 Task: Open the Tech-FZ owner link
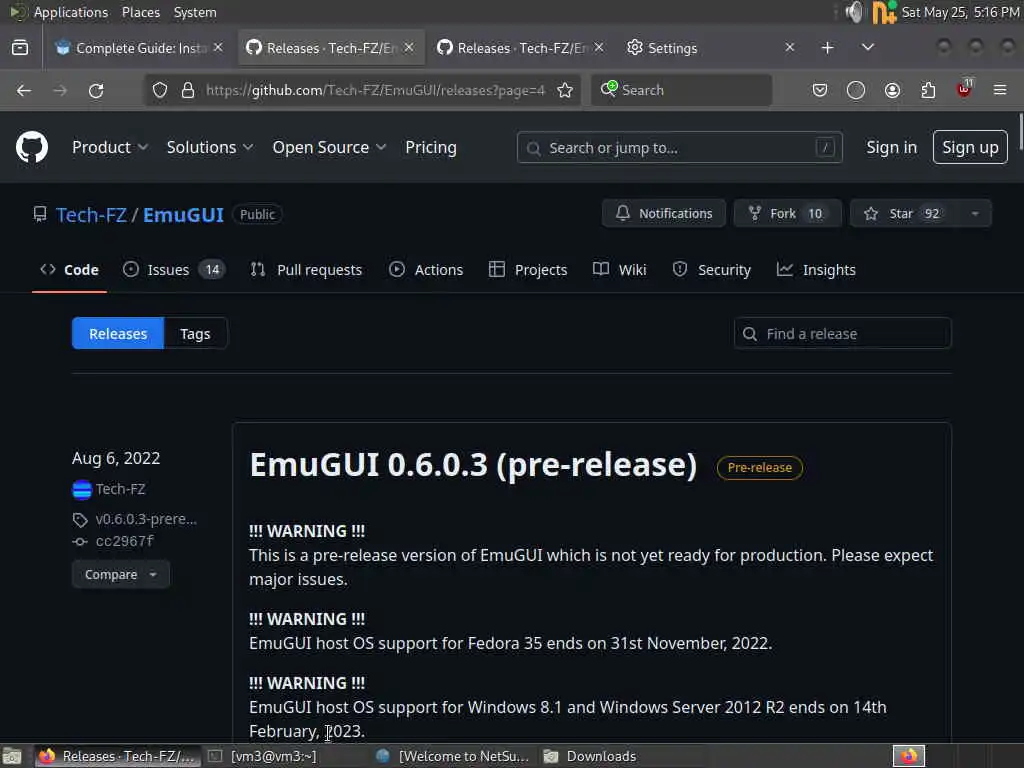pos(91,215)
